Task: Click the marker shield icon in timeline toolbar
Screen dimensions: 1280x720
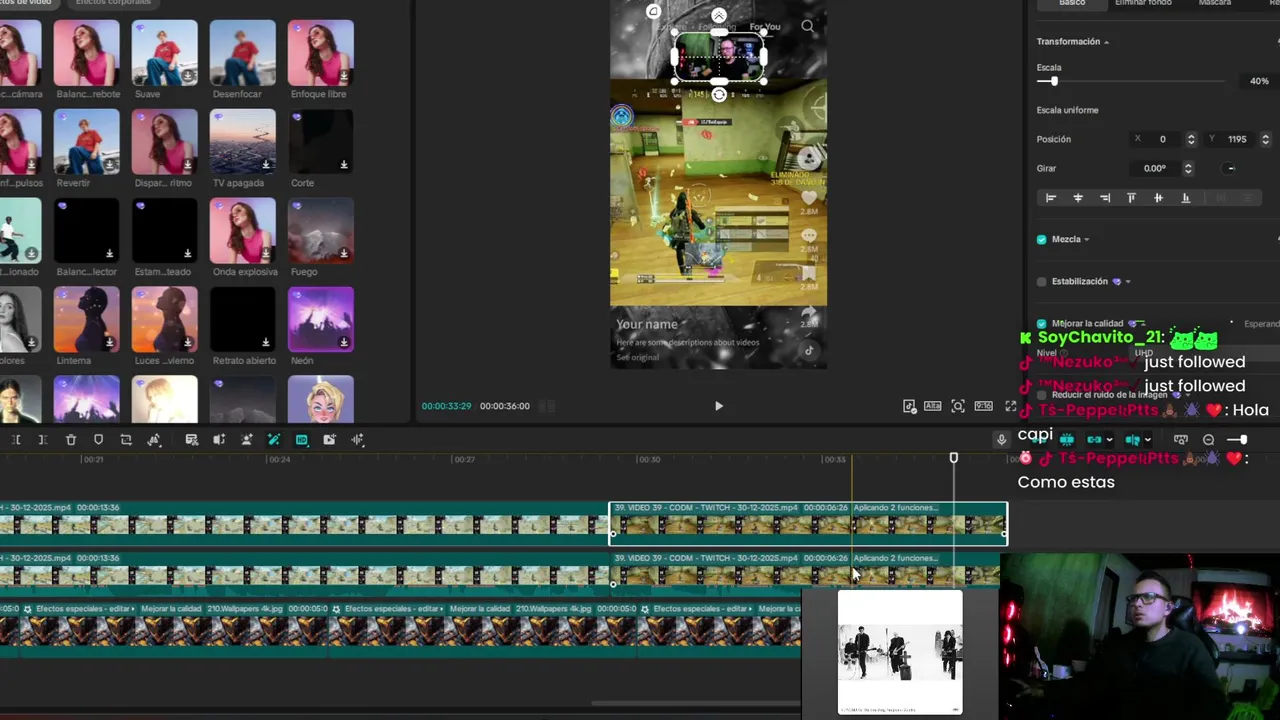Action: coord(98,440)
